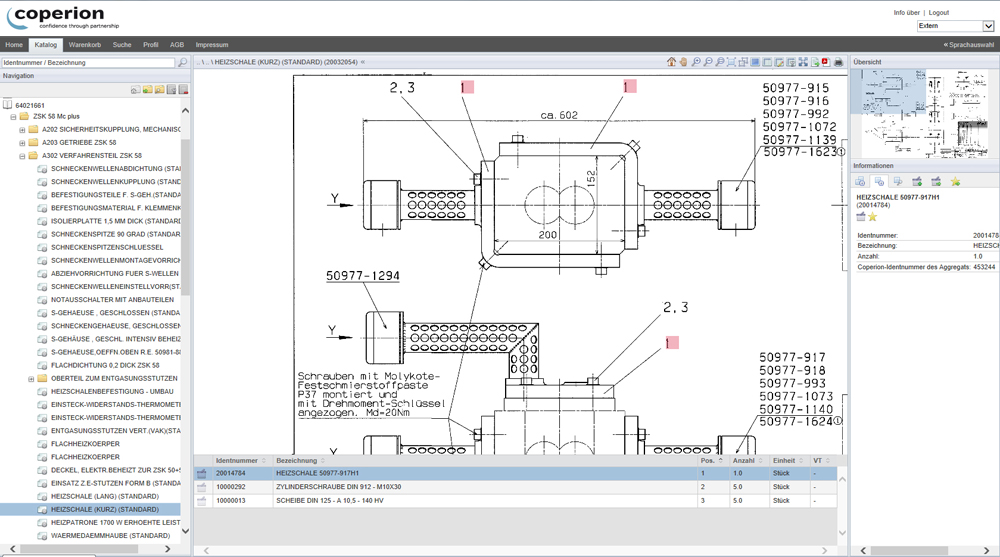Click the printer icon

click(838, 62)
